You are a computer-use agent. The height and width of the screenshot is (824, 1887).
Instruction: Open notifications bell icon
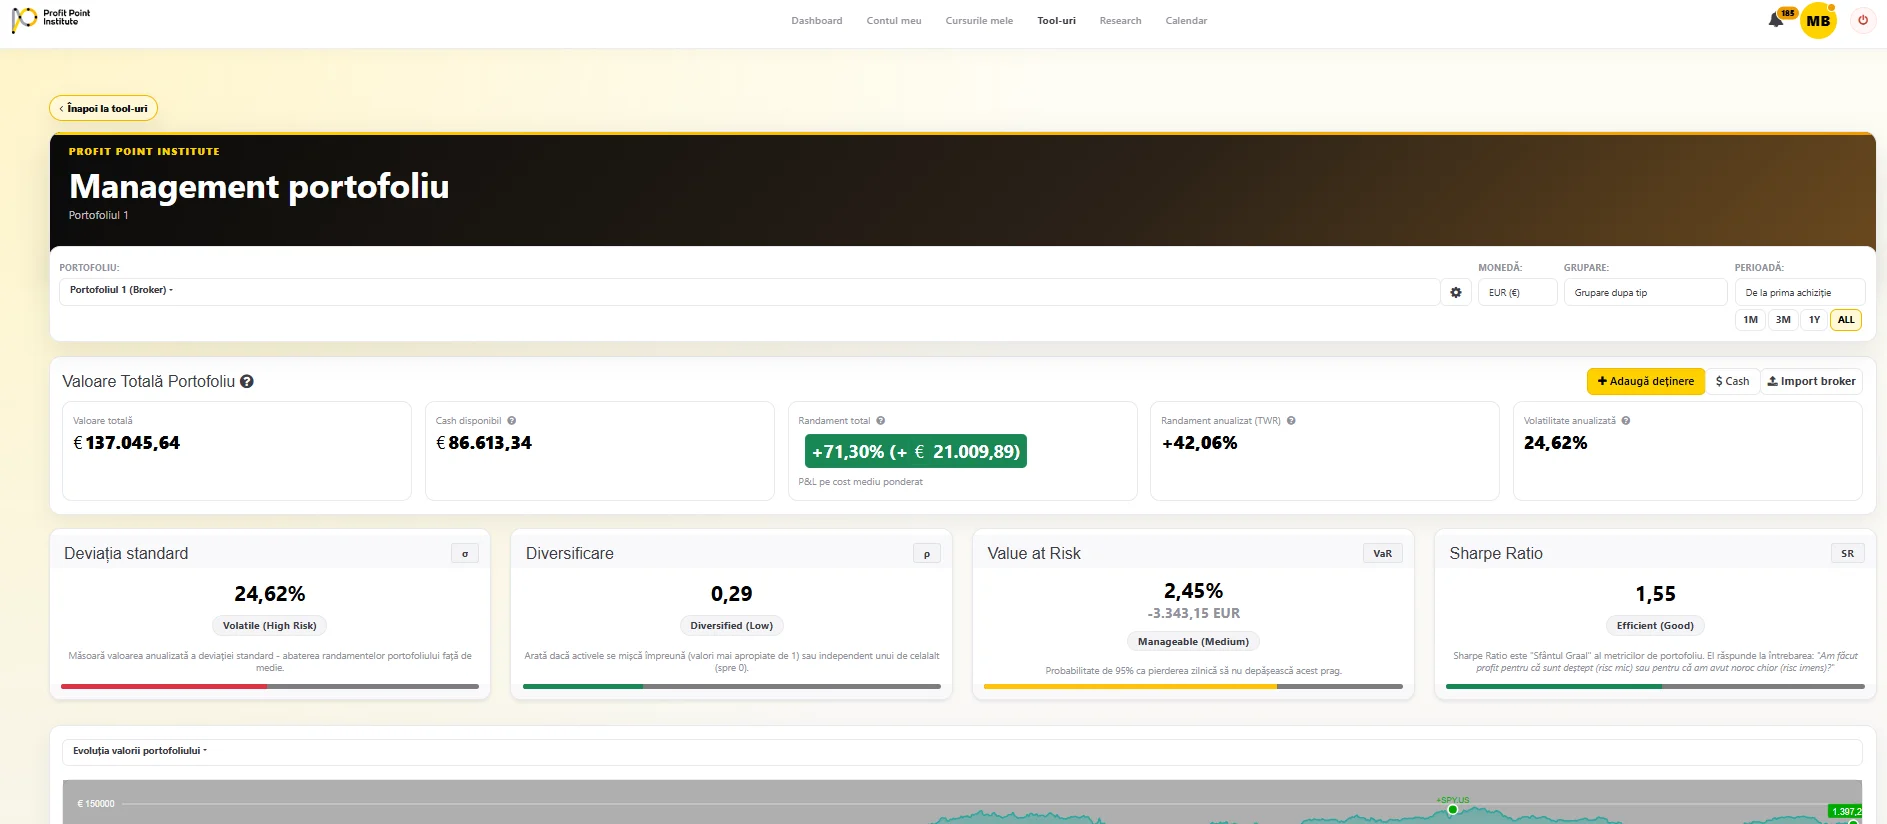tap(1776, 20)
